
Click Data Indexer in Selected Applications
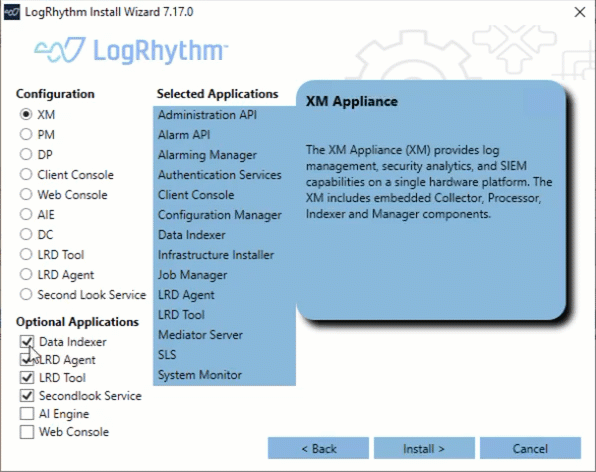coord(192,235)
